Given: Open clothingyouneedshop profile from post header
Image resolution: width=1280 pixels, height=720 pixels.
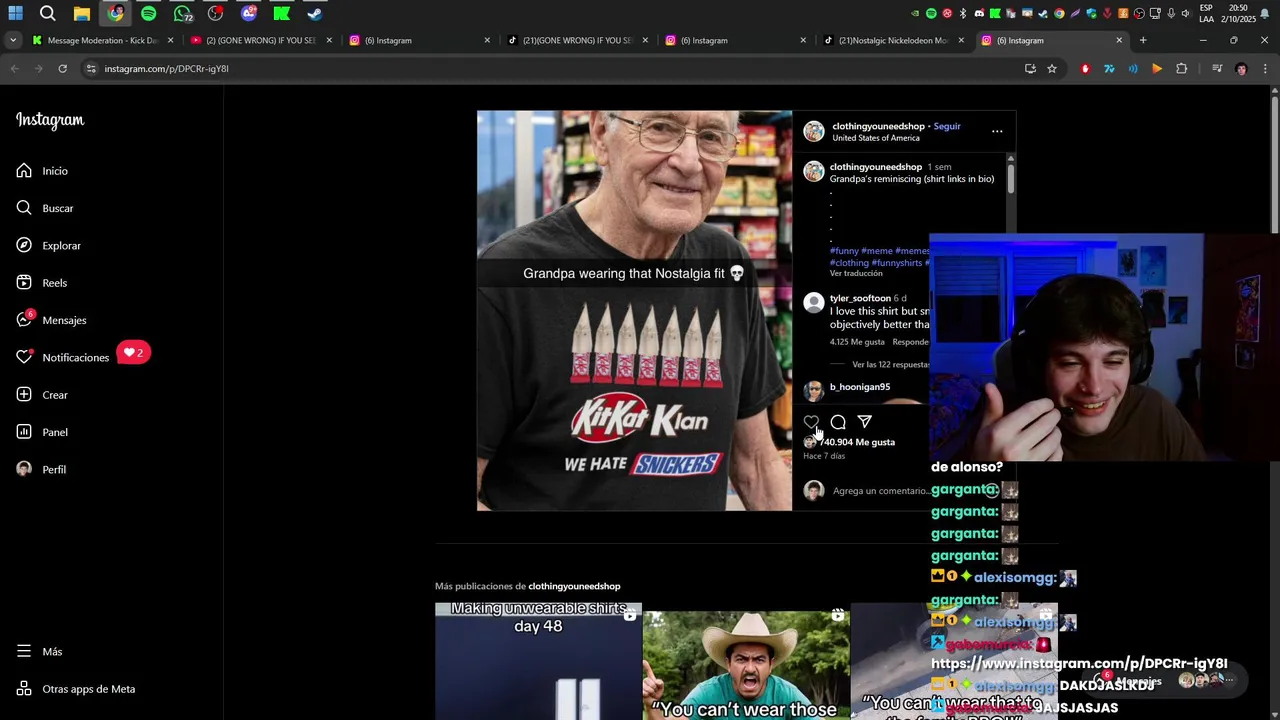Looking at the screenshot, I should pos(878,126).
